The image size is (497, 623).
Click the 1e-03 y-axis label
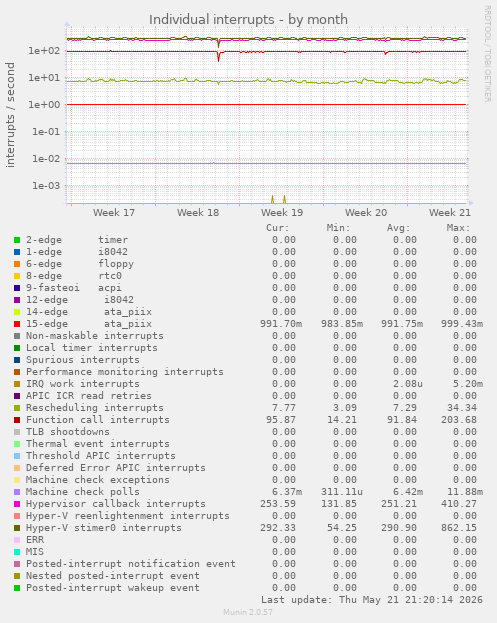(46, 186)
